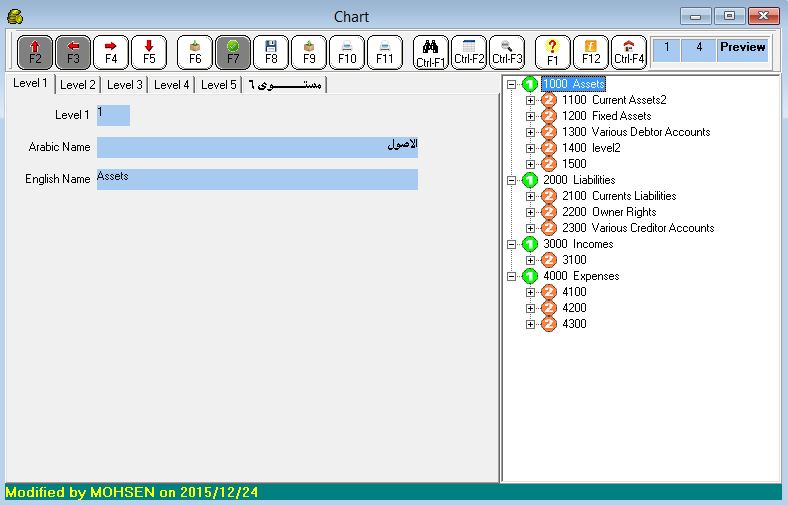788x505 pixels.
Task: Collapse the 1000 Assets tree node
Action: click(x=512, y=84)
